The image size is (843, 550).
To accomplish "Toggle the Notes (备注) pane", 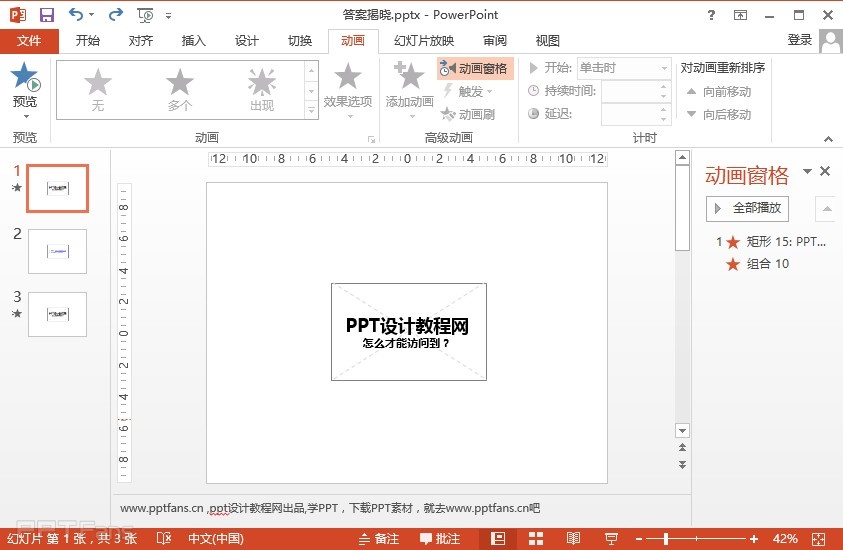I will pyautogui.click(x=379, y=539).
